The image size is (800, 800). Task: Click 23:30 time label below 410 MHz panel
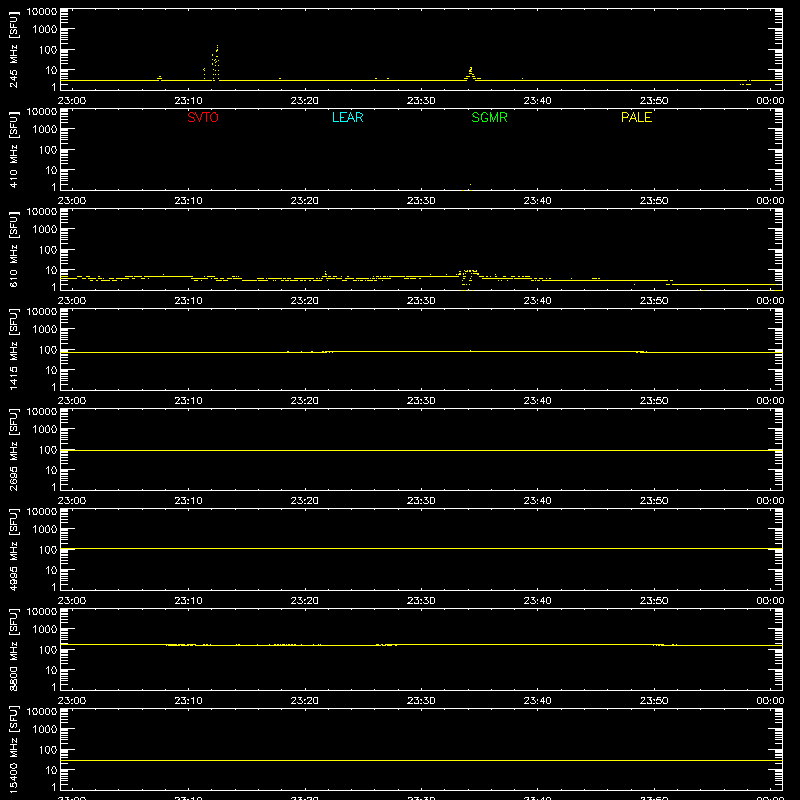click(421, 201)
